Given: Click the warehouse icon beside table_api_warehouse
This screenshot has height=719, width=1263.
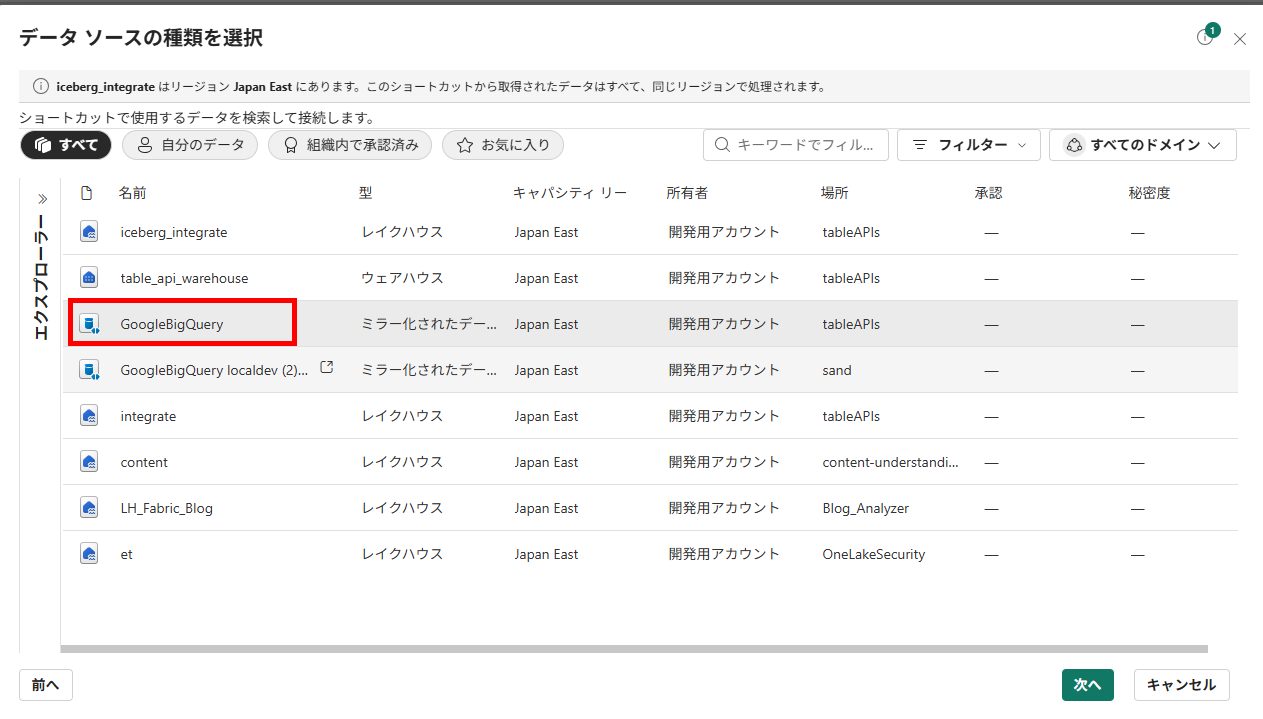Looking at the screenshot, I should 89,278.
